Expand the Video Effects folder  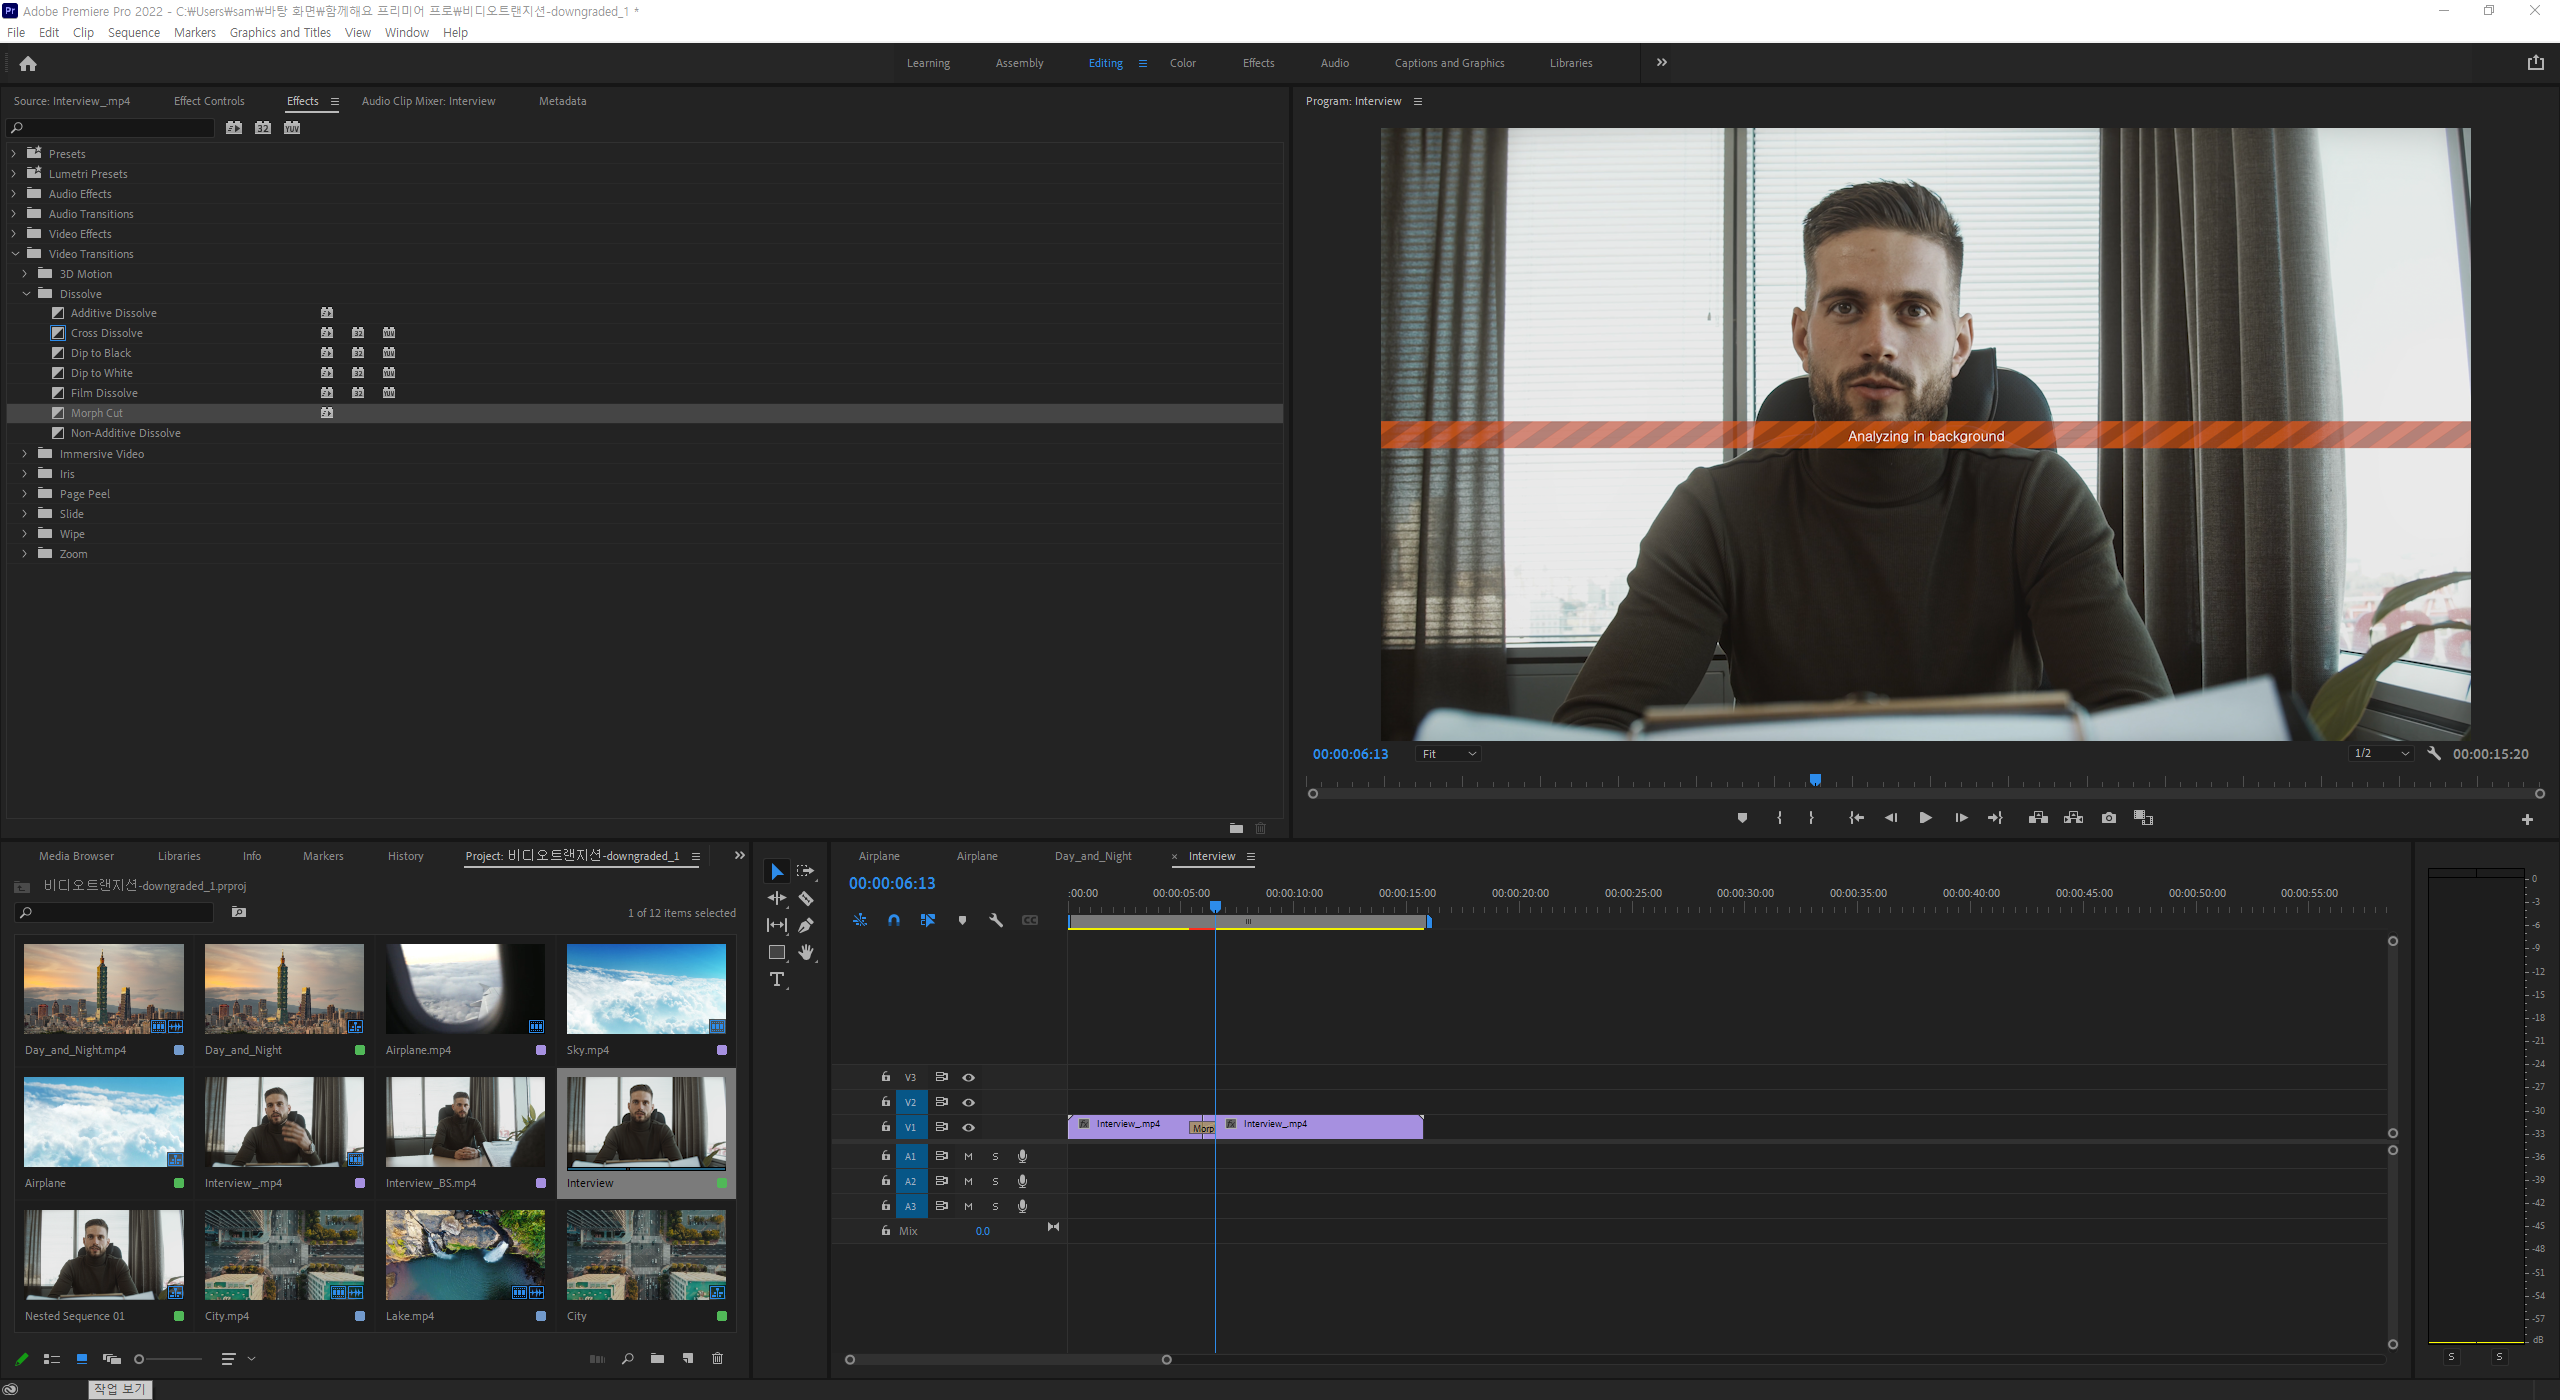pyautogui.click(x=14, y=234)
